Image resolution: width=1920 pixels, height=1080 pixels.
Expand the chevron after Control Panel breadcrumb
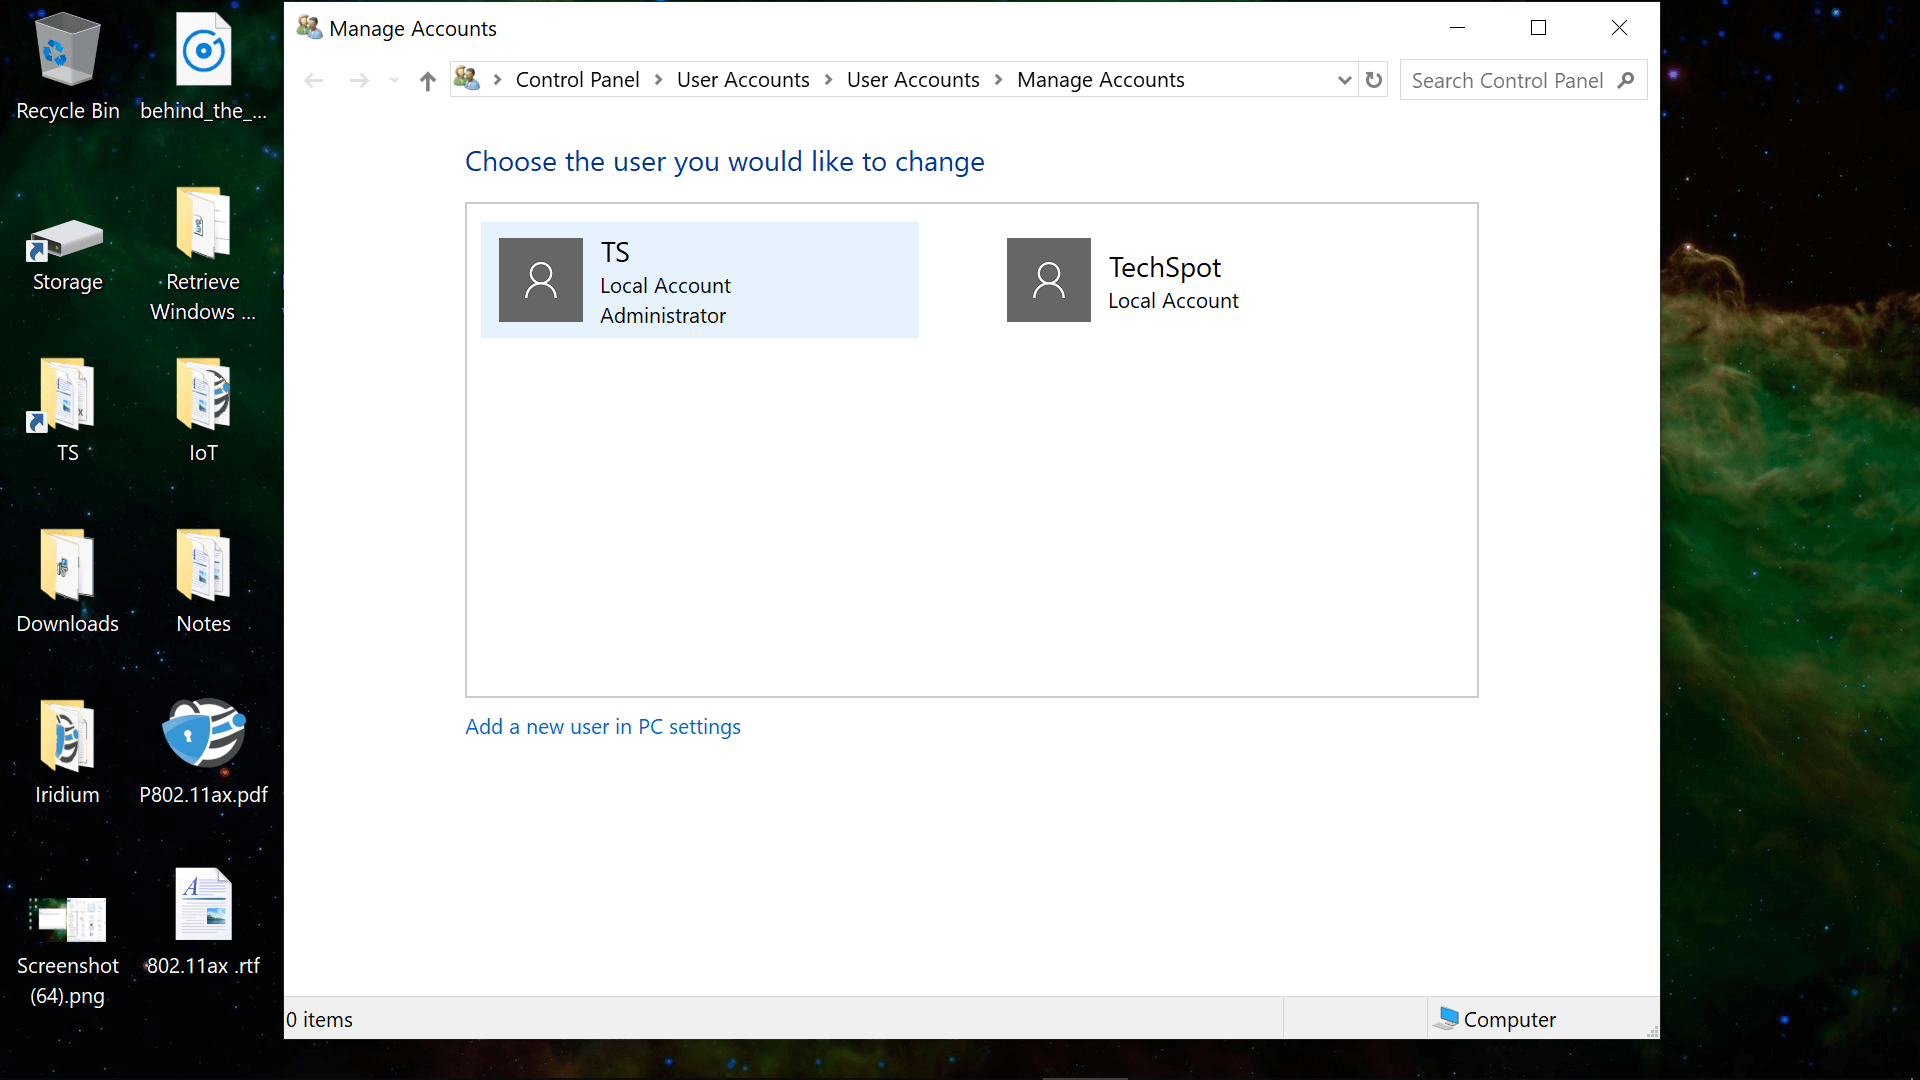click(x=658, y=80)
